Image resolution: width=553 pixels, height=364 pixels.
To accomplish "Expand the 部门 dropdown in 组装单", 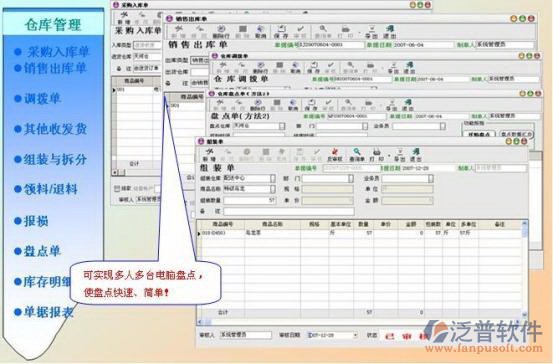I will (351, 178).
